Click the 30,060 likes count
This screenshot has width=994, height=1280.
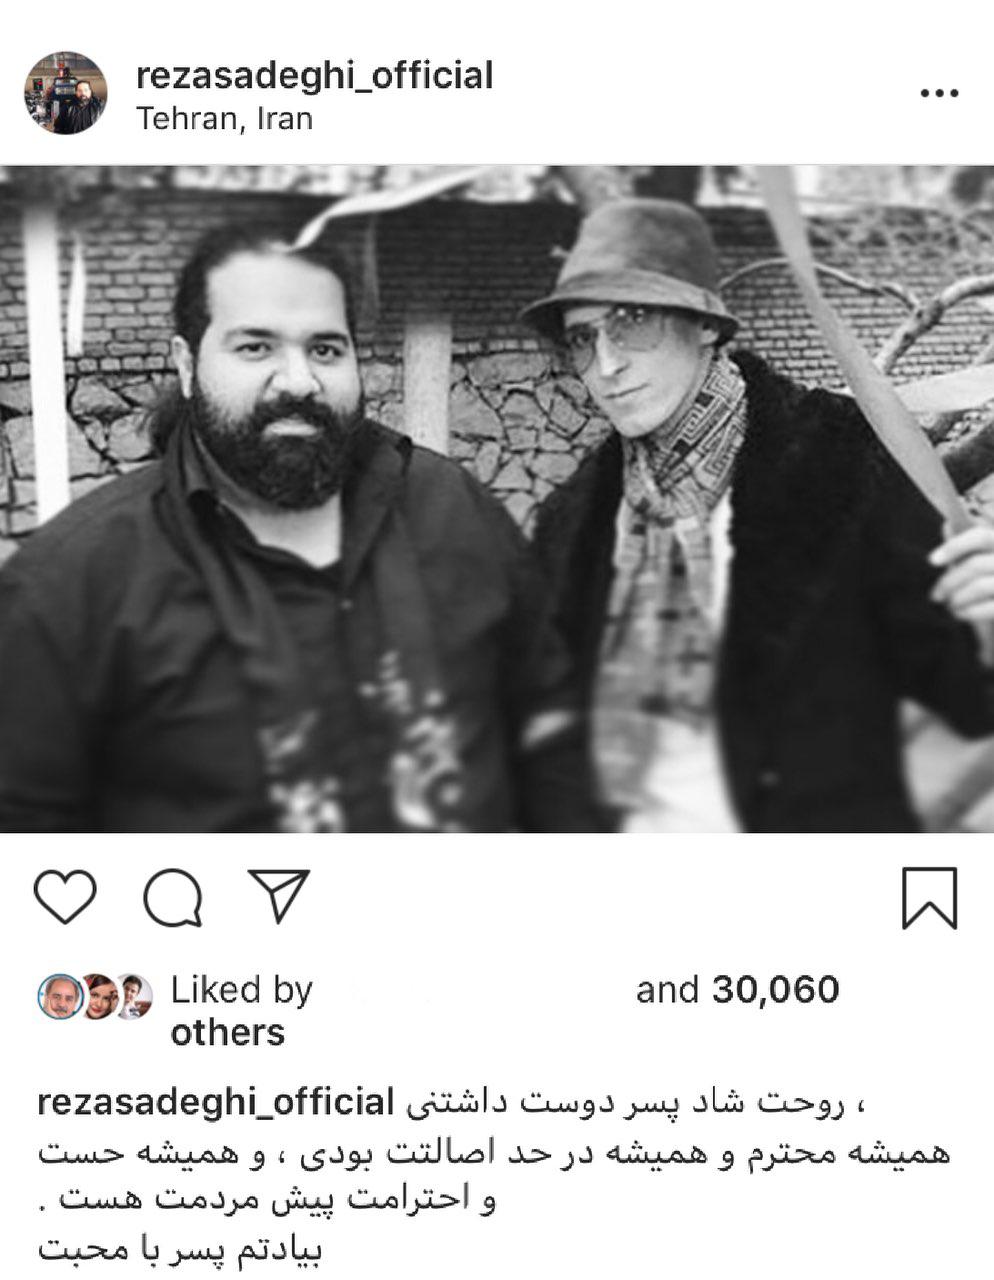coord(775,990)
